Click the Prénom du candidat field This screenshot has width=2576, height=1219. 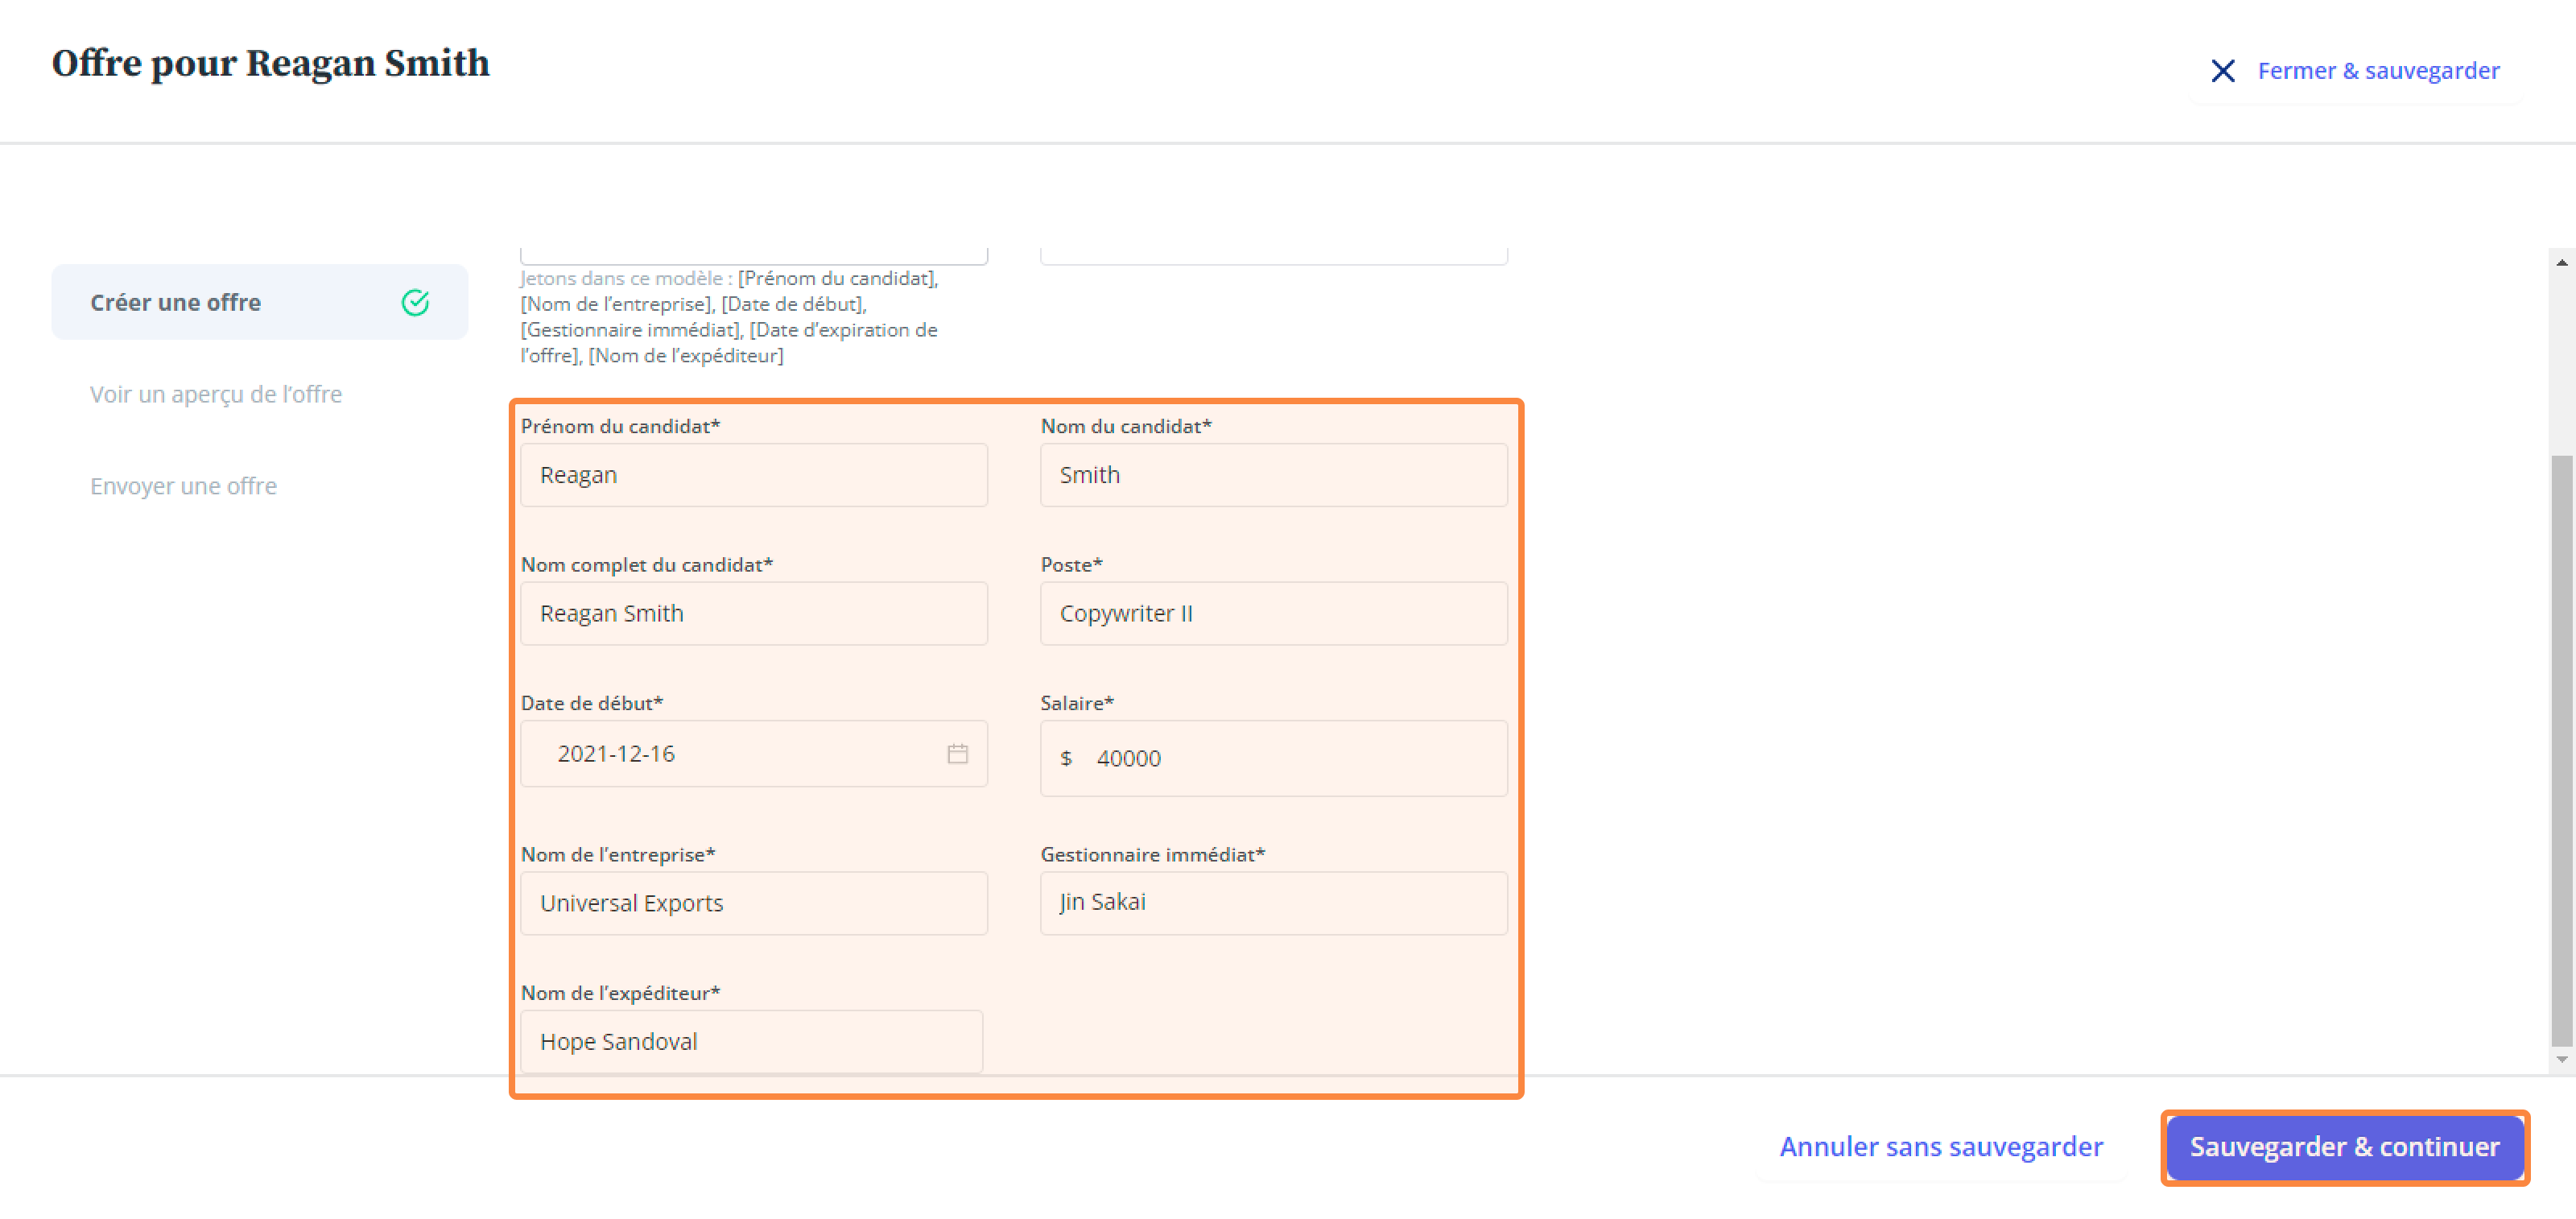coord(754,475)
